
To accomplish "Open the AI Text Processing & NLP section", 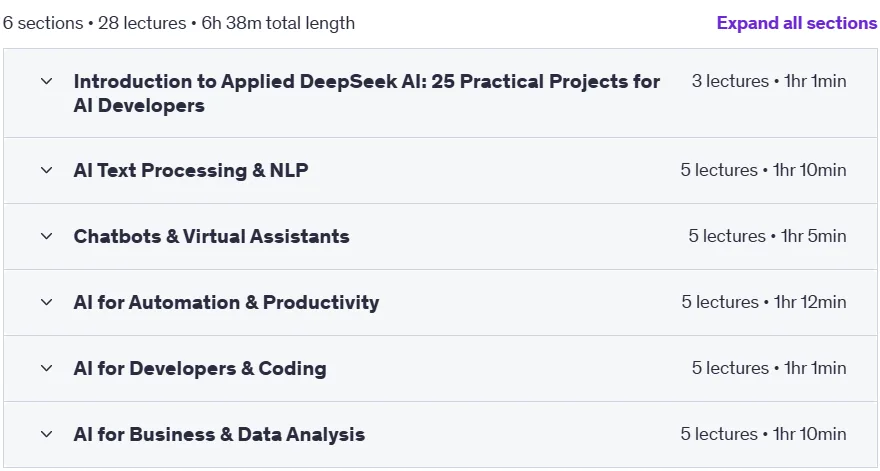I will point(191,170).
